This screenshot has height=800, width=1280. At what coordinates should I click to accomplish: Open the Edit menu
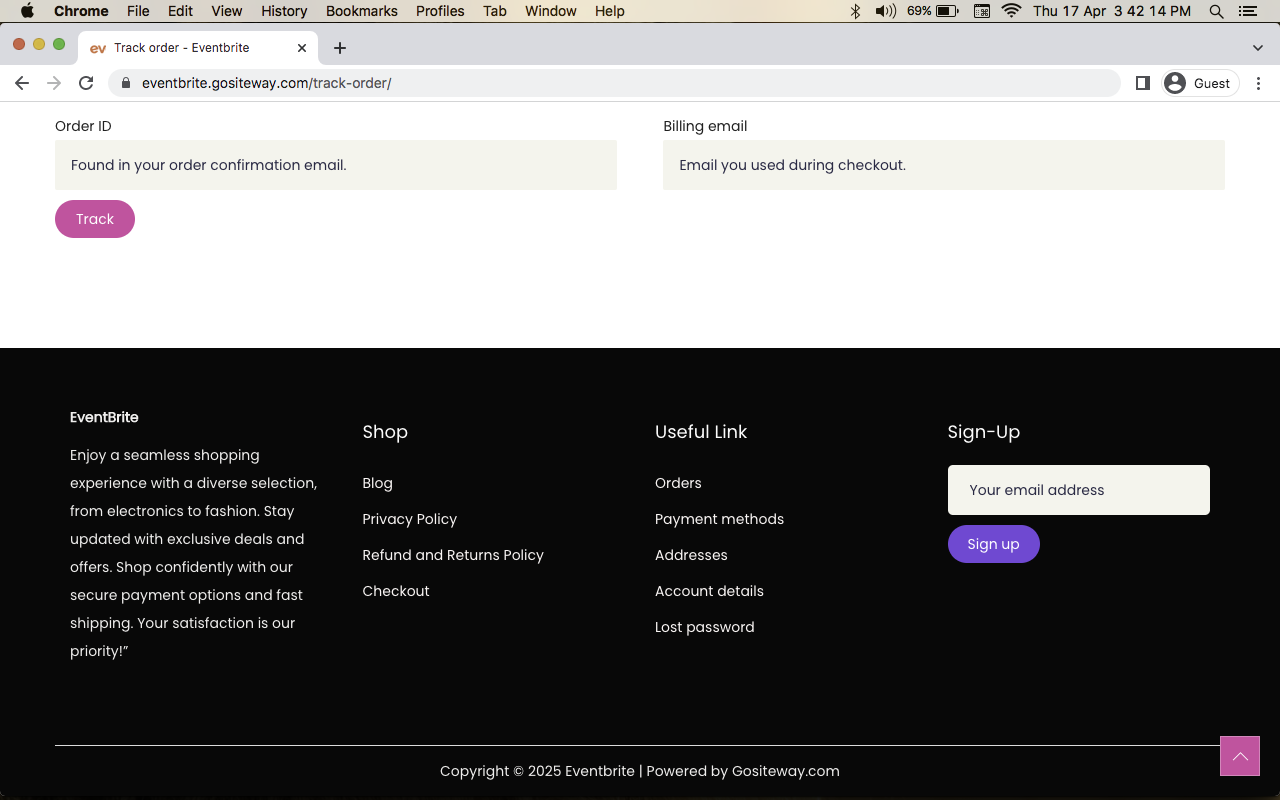180,11
